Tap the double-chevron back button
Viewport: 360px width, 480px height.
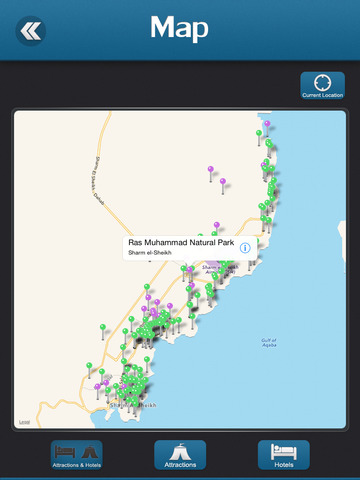pos(30,31)
